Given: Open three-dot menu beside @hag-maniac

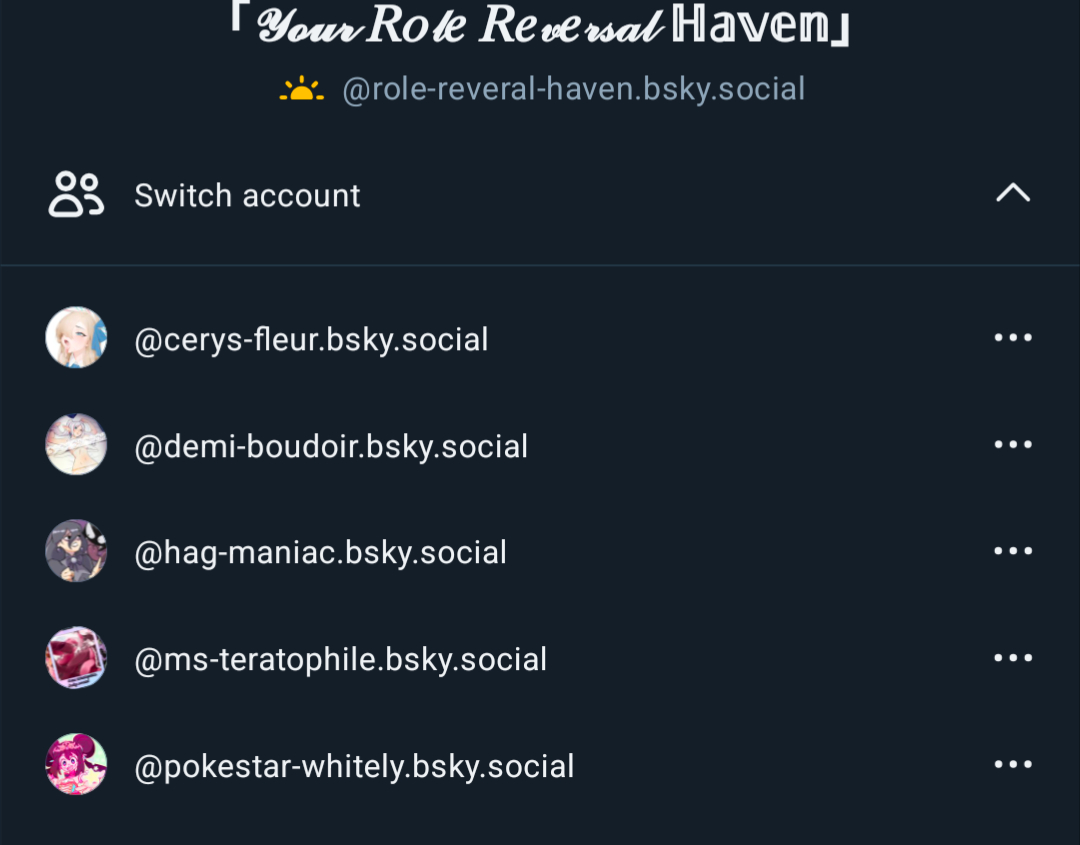Looking at the screenshot, I should click(1012, 551).
